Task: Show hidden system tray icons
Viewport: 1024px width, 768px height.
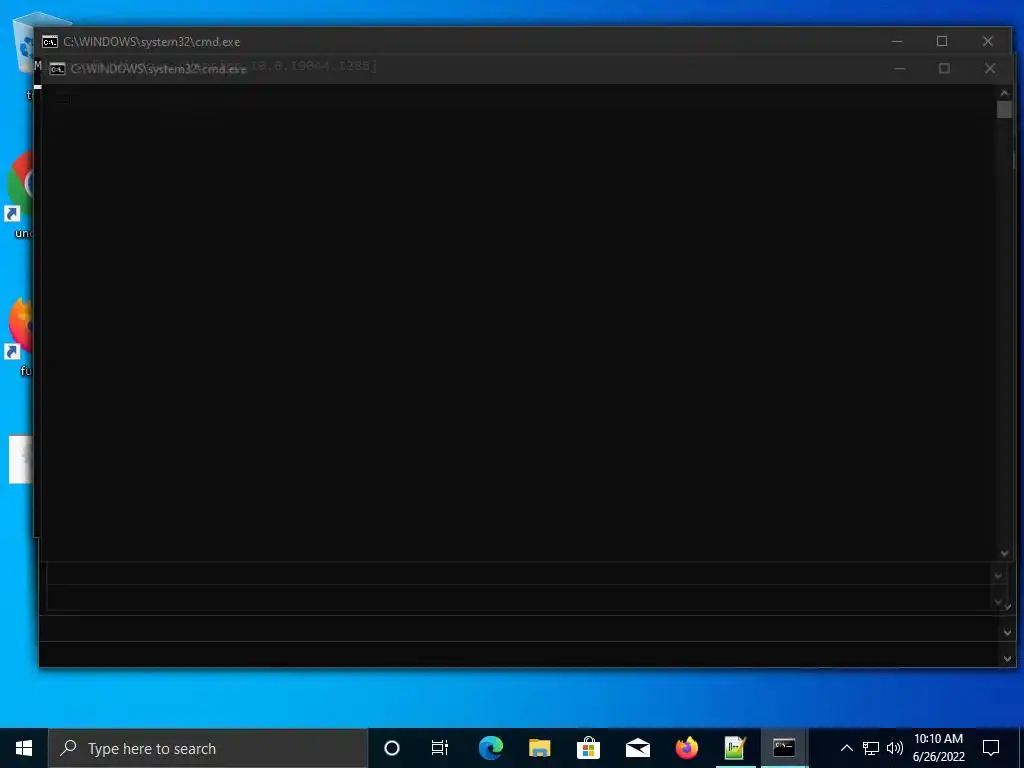Action: tap(846, 748)
